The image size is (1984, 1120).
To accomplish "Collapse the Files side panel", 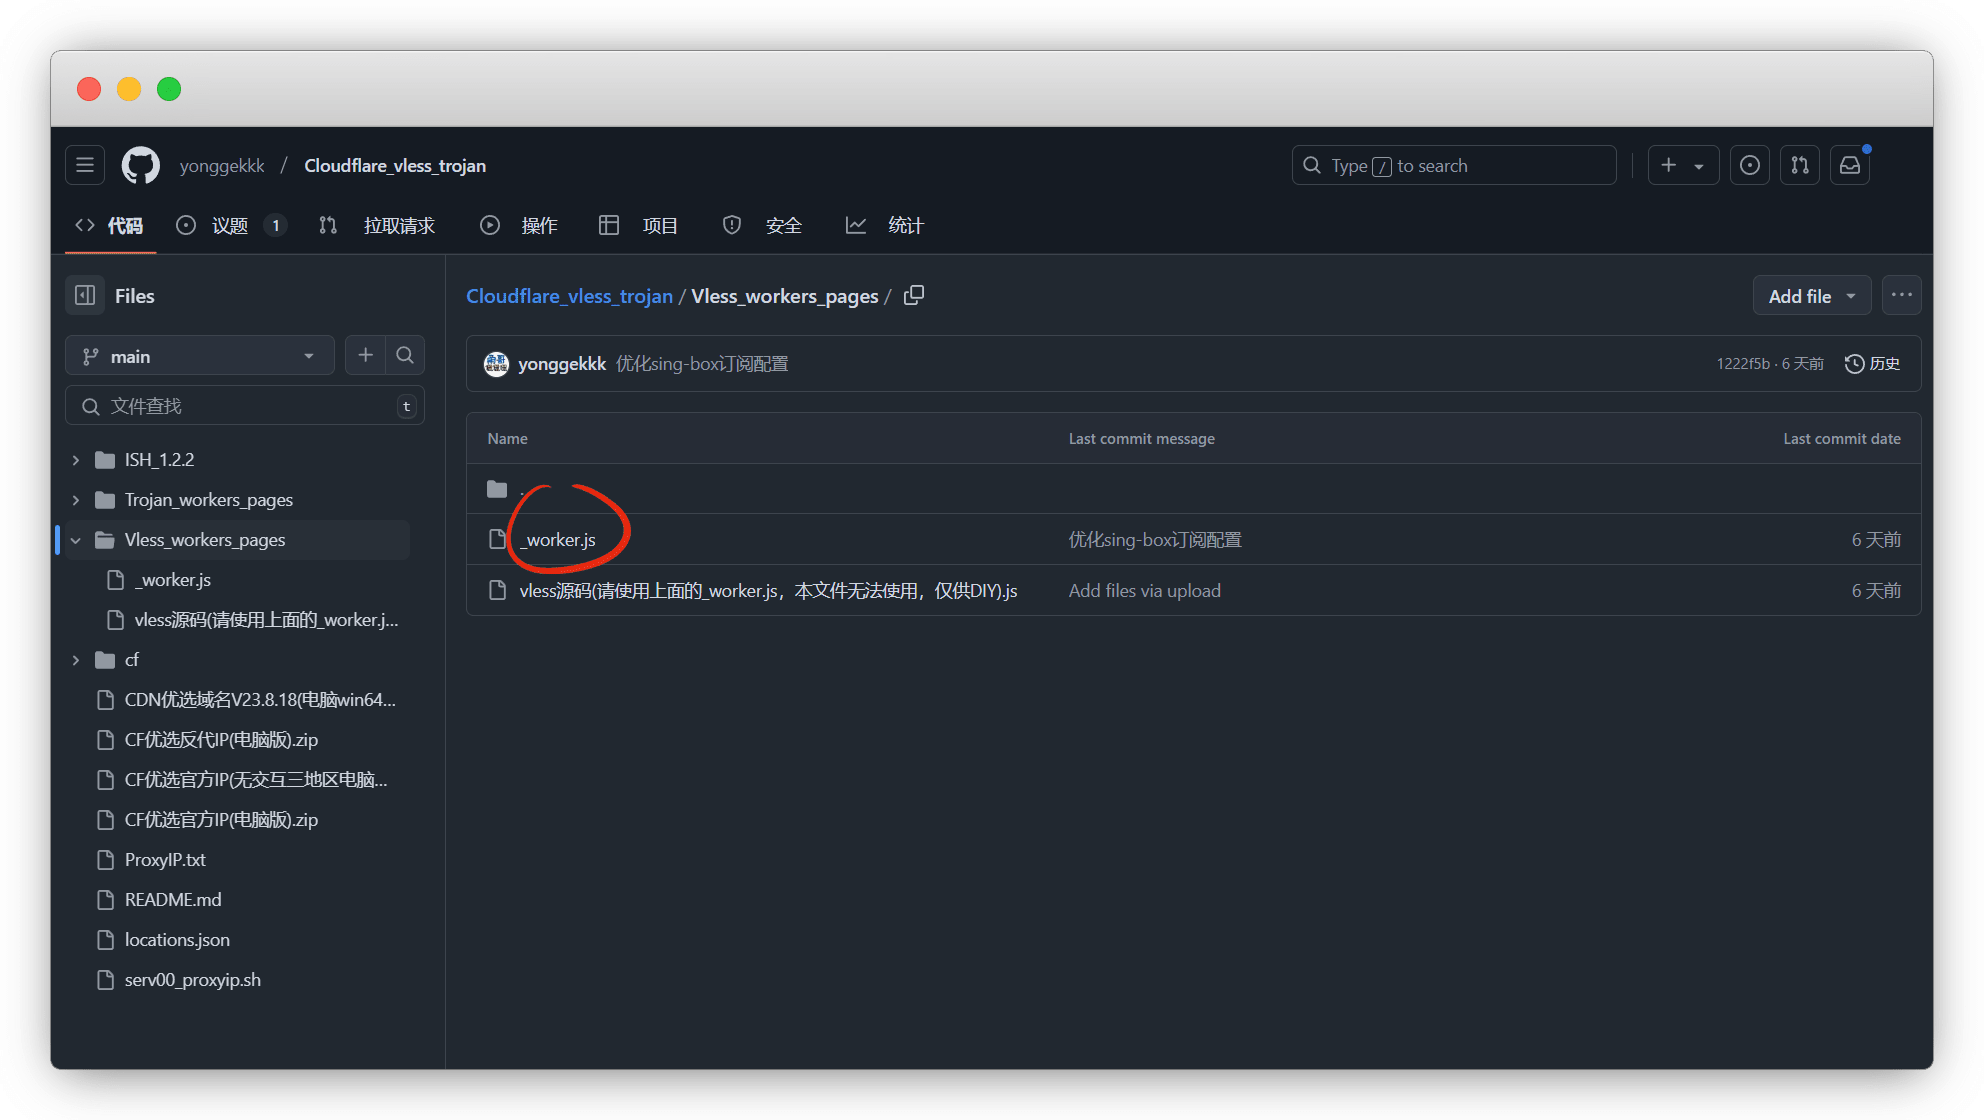I will coord(85,296).
